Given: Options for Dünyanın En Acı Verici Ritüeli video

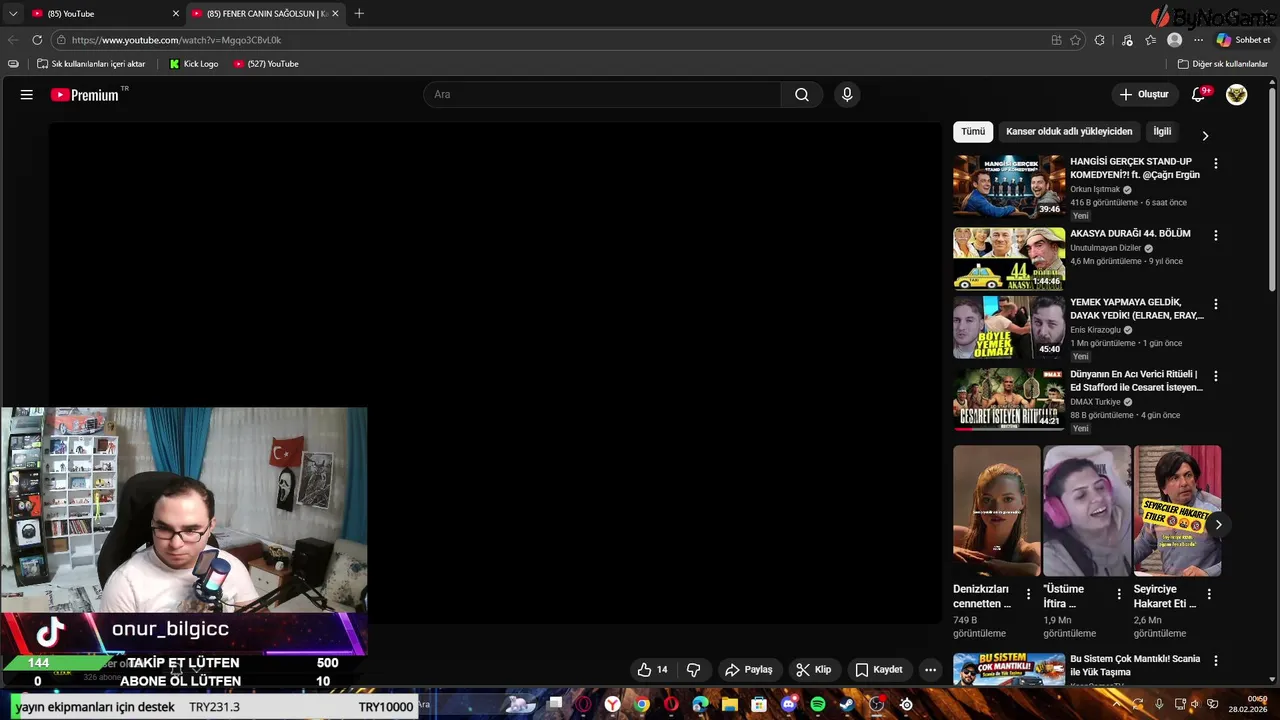Looking at the screenshot, I should [1216, 376].
